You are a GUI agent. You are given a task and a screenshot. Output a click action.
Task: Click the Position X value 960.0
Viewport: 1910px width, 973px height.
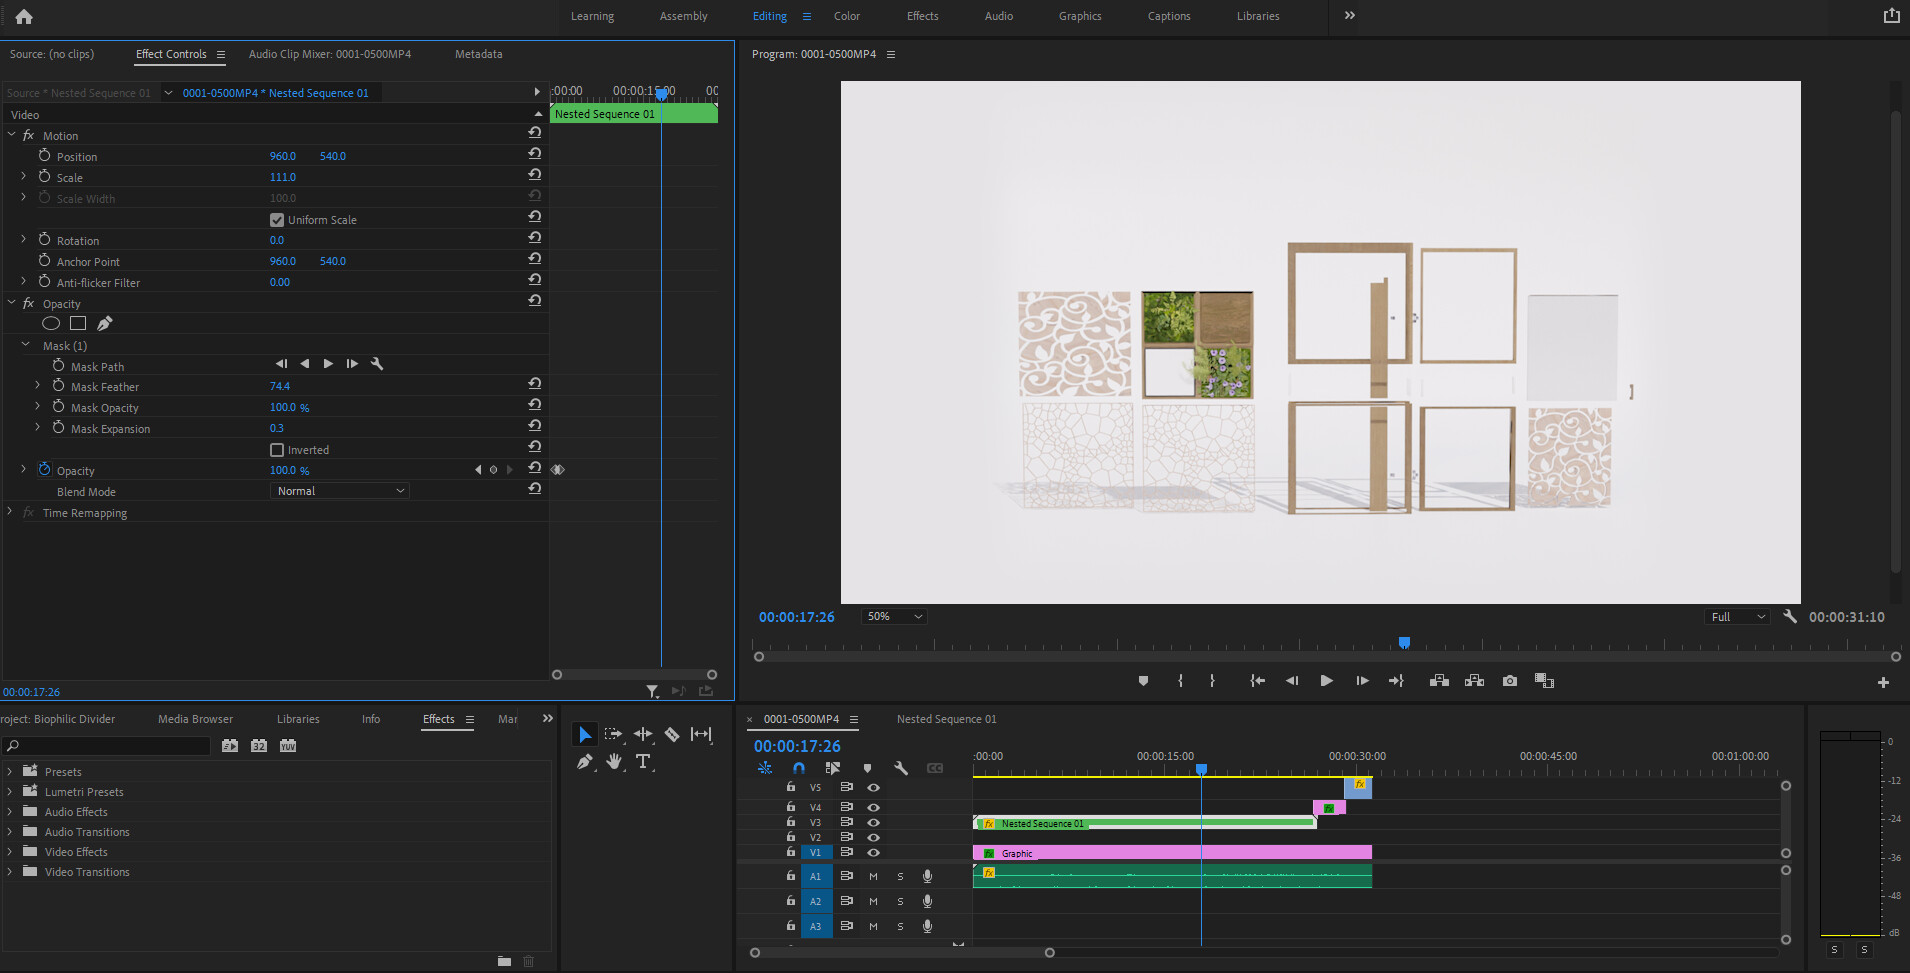(x=283, y=157)
